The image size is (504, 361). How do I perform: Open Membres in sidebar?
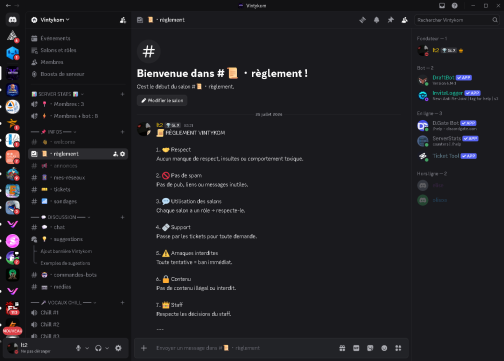coord(78,62)
